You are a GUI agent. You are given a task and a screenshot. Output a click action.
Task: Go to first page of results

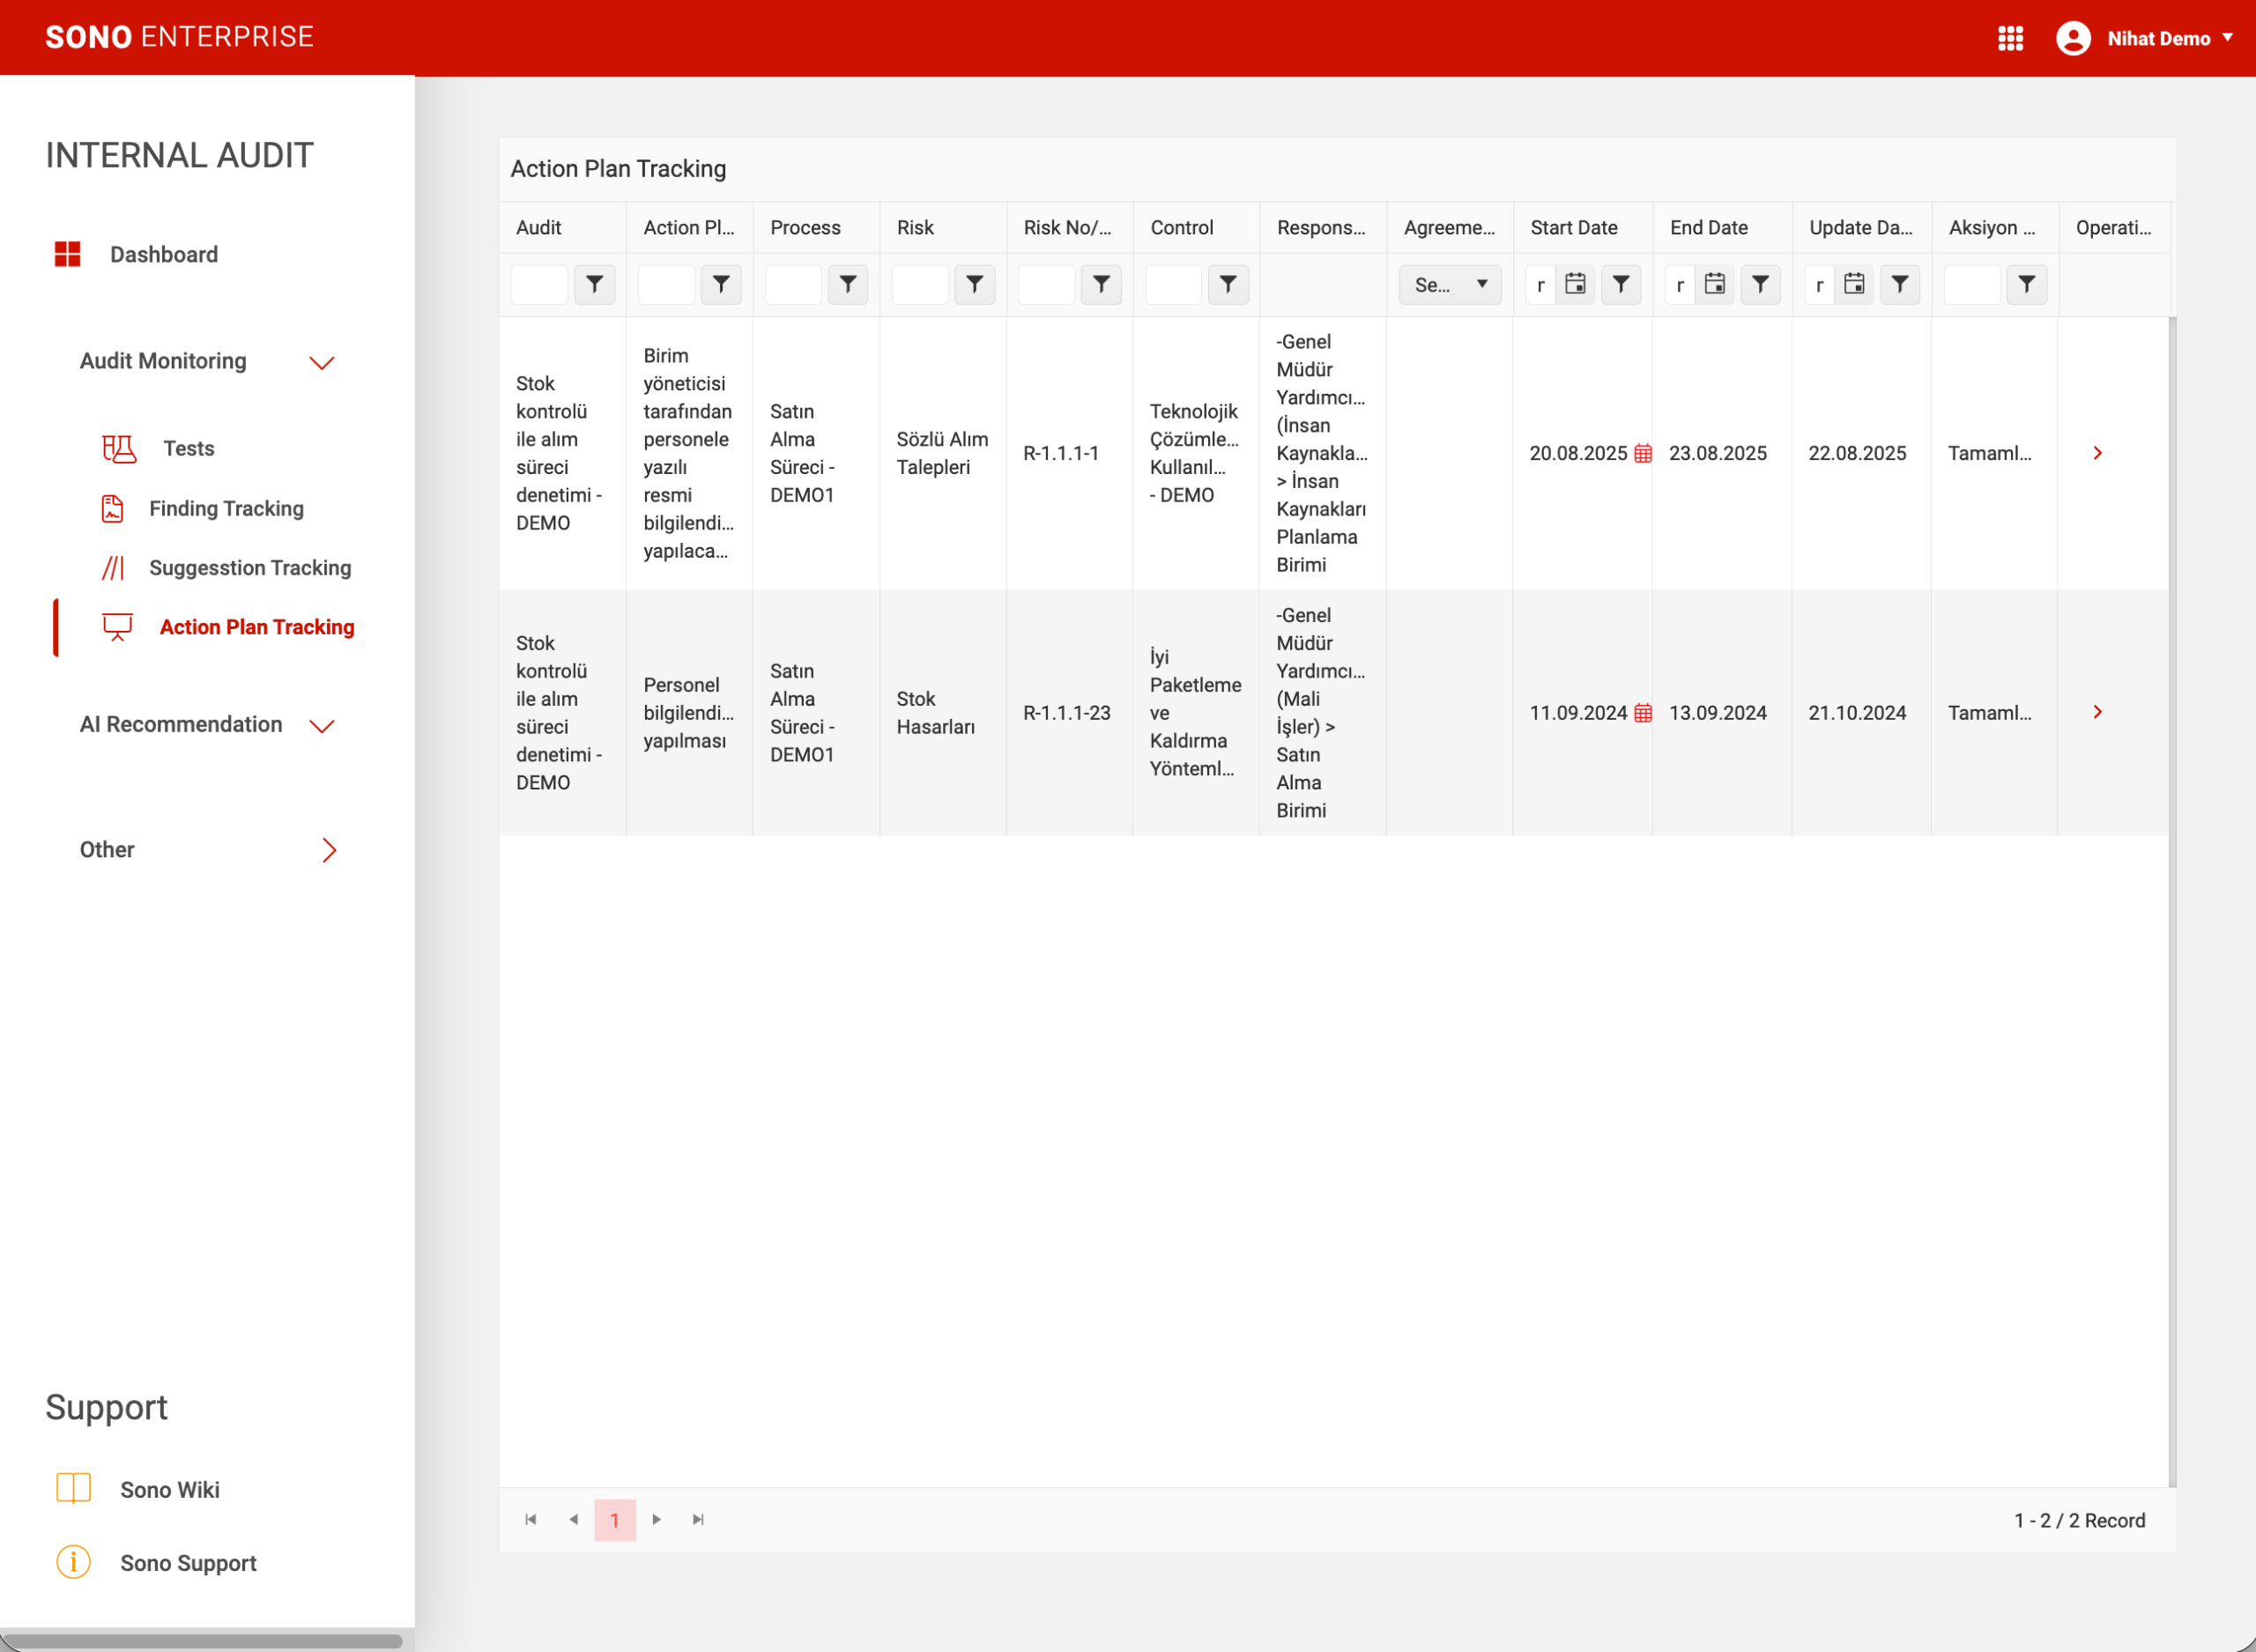click(x=531, y=1519)
